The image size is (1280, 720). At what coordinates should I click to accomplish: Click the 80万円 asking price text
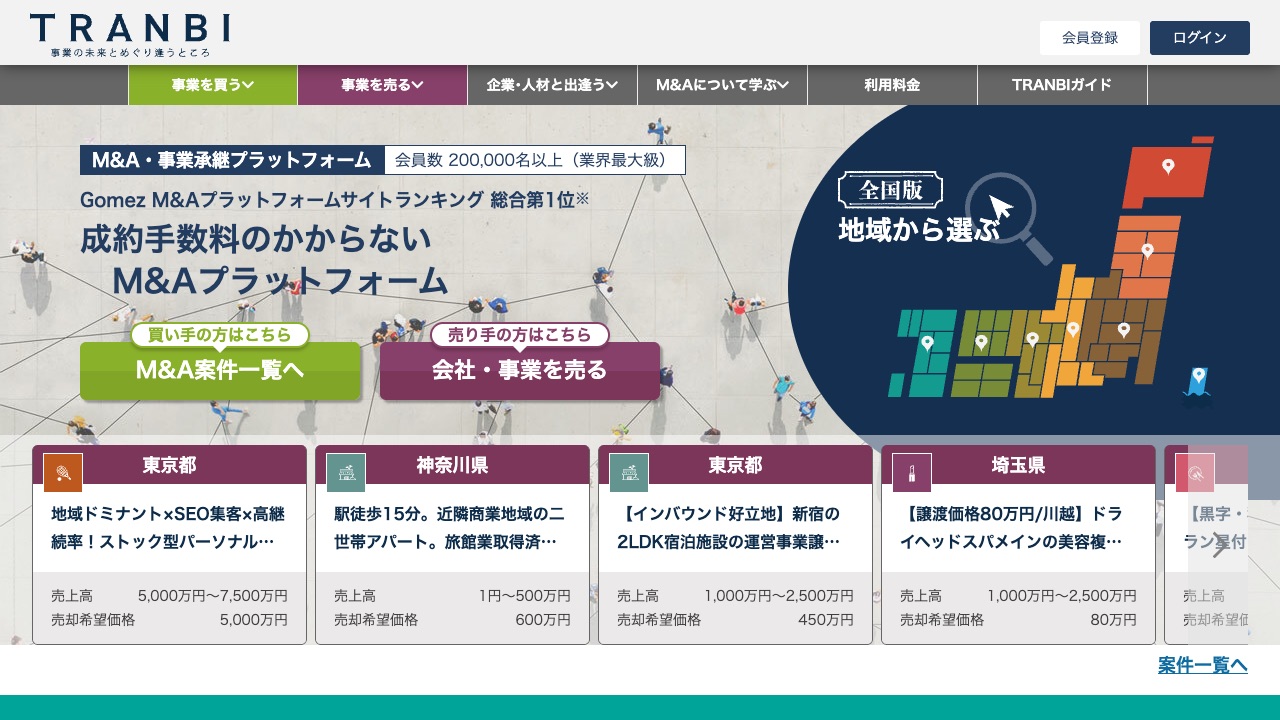tap(1113, 620)
